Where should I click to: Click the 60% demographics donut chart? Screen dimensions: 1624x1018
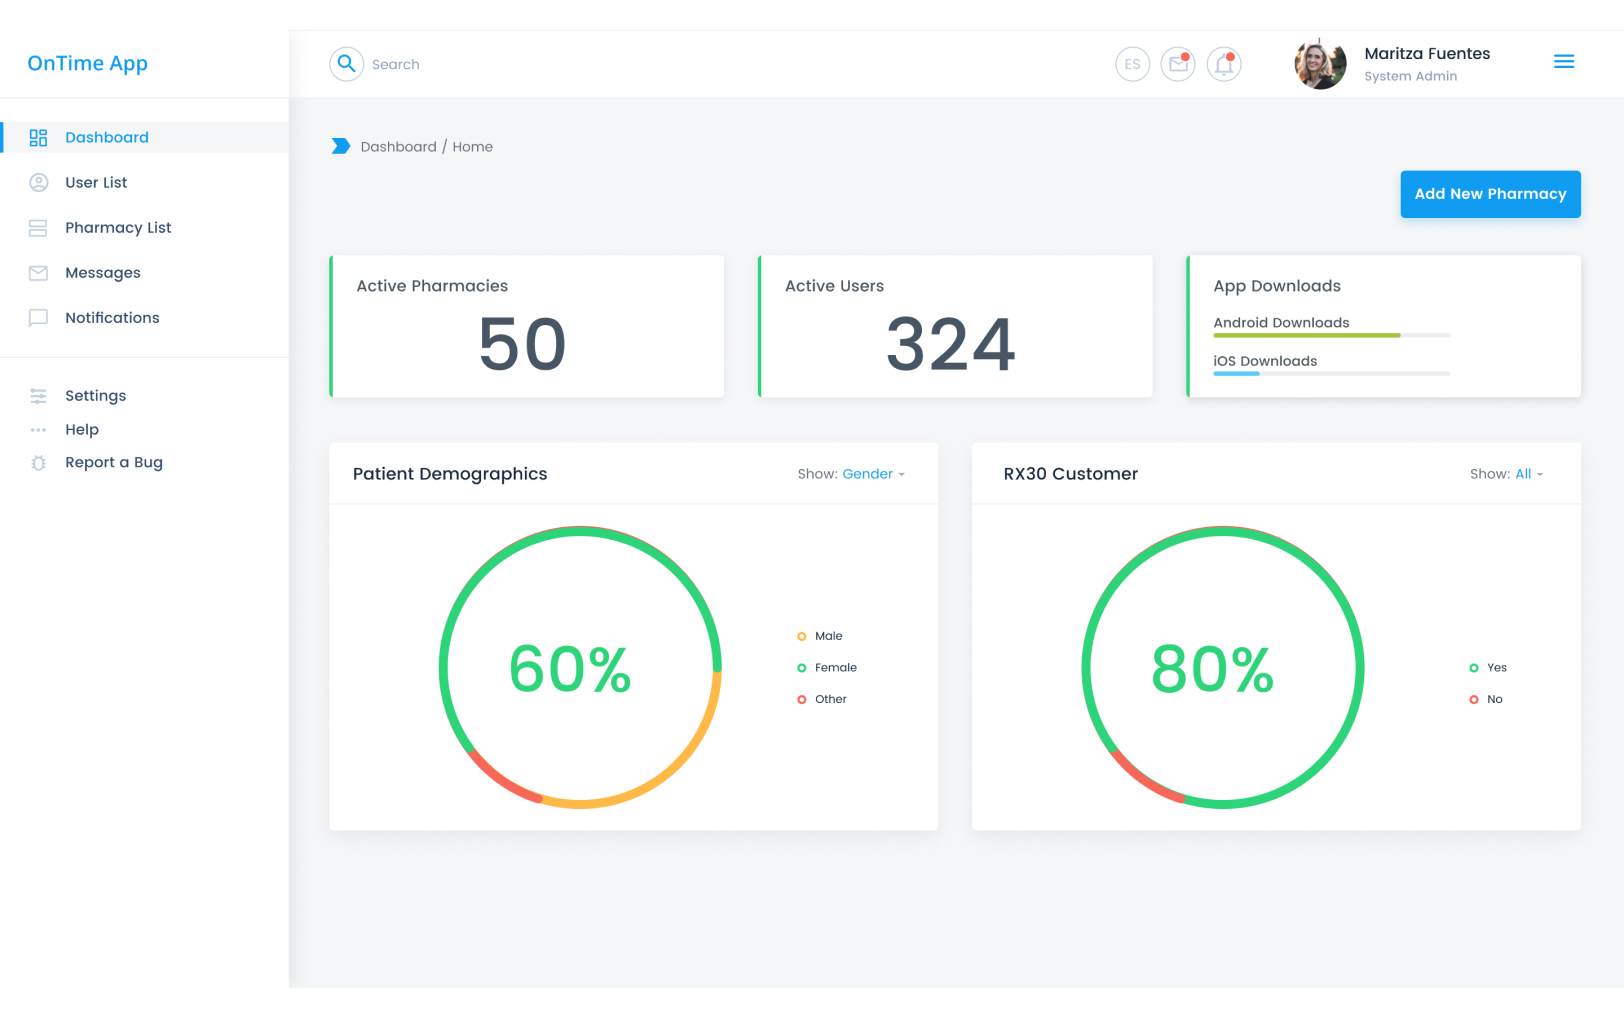(580, 667)
